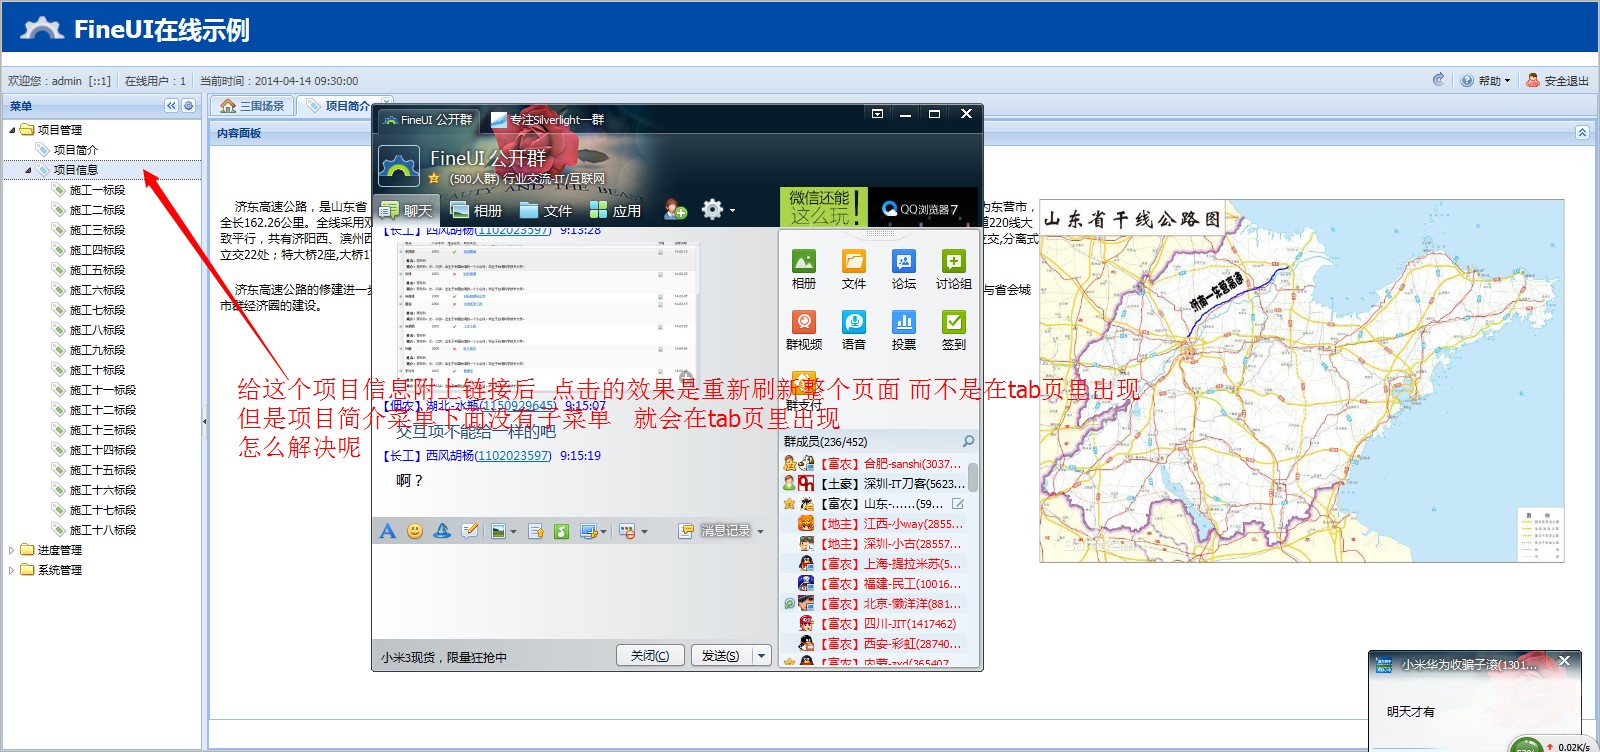Select the 文件 tab in group header bar
This screenshot has width=1600, height=752.
coord(546,210)
